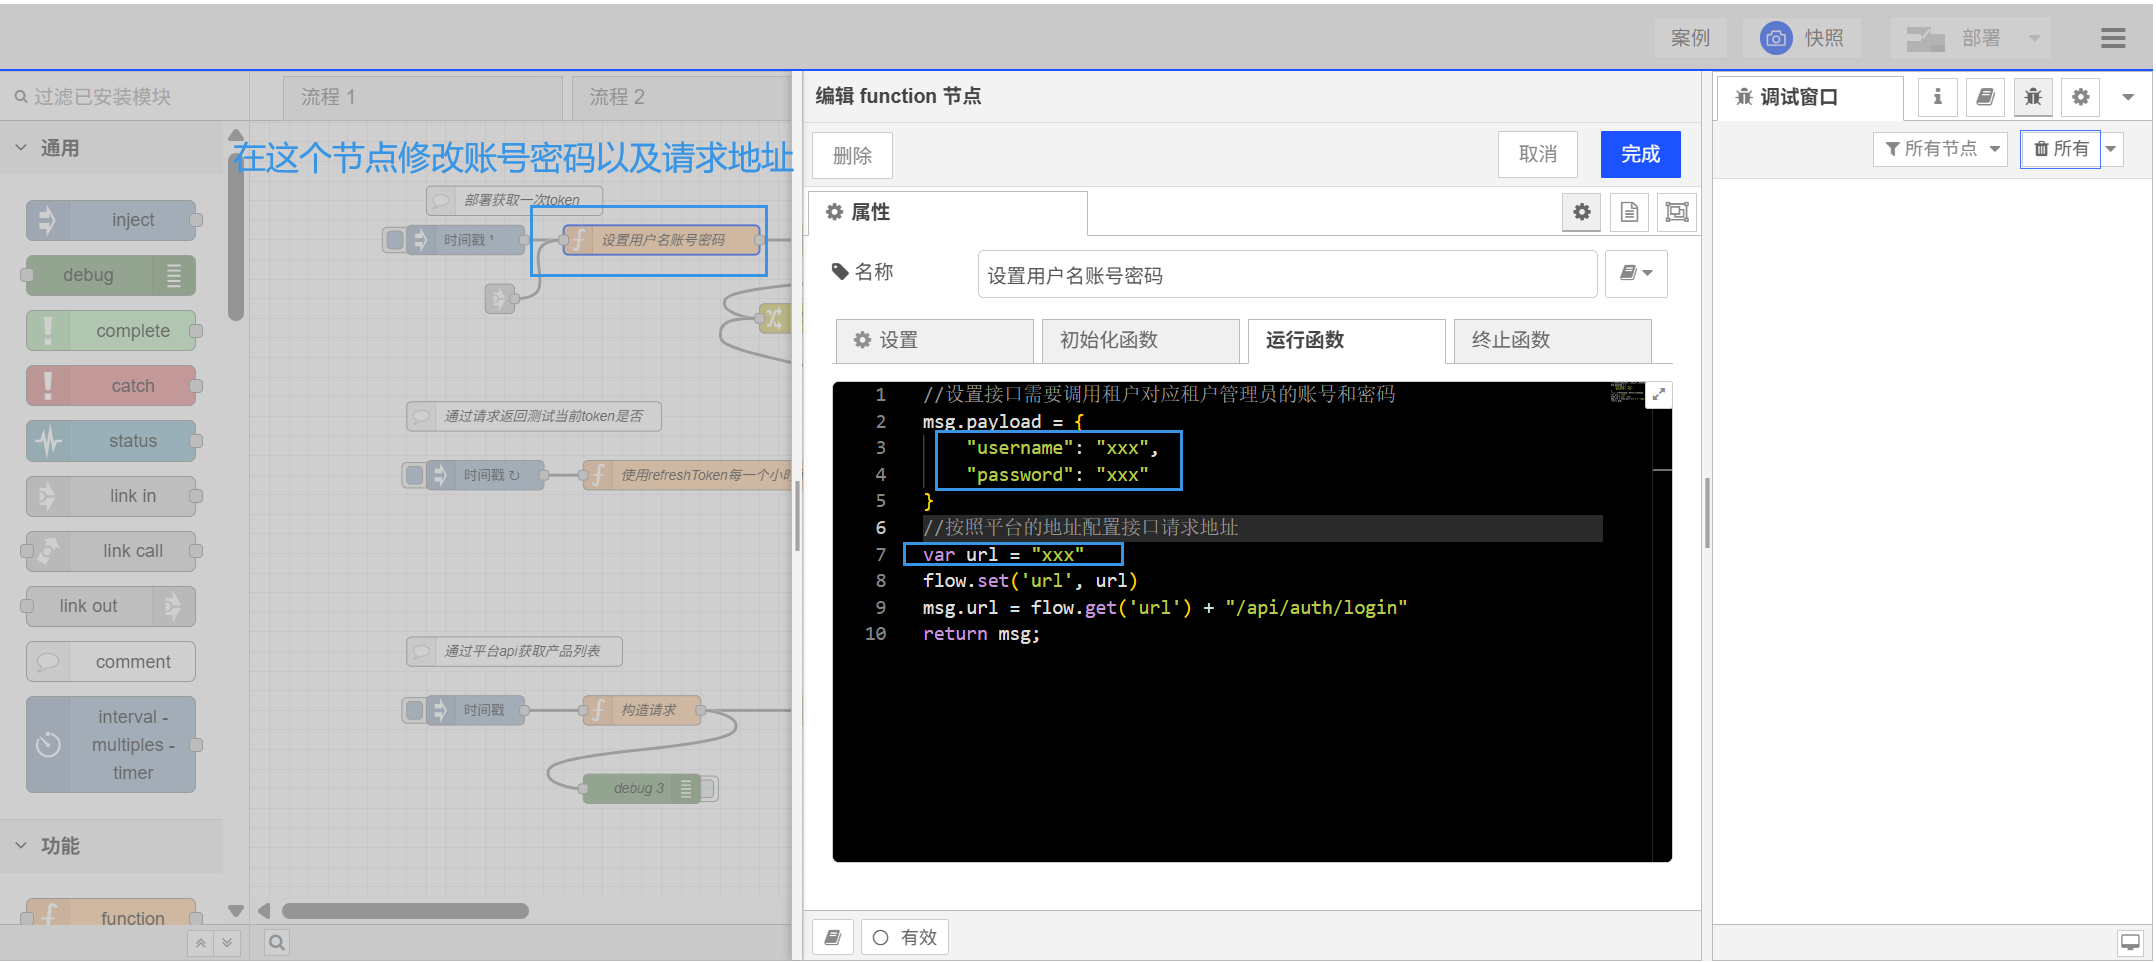Switch to 运行函数 tab
This screenshot has width=2156, height=962.
point(1346,340)
